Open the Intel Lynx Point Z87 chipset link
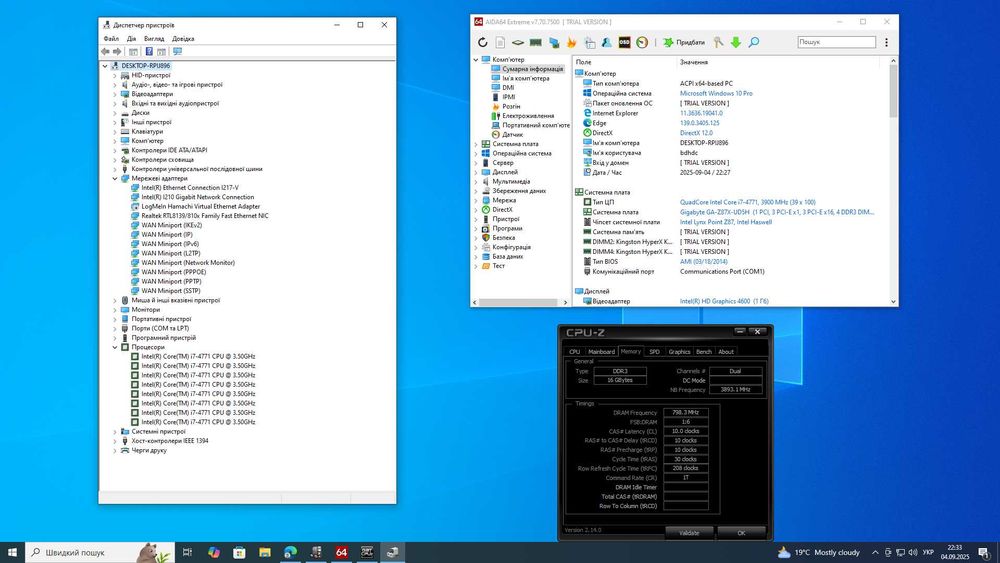Screen dimensions: 1000x563 (x=726, y=222)
